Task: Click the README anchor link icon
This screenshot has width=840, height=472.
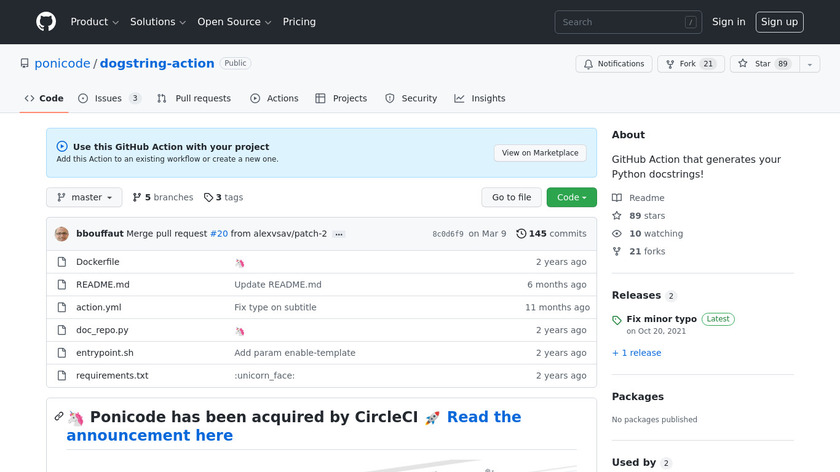Action: click(59, 417)
